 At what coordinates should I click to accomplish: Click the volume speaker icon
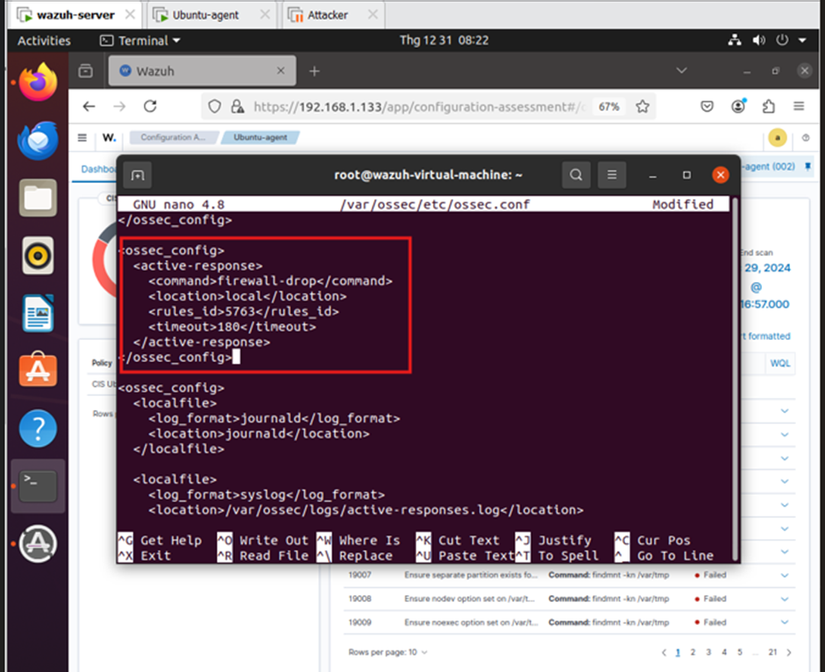758,41
